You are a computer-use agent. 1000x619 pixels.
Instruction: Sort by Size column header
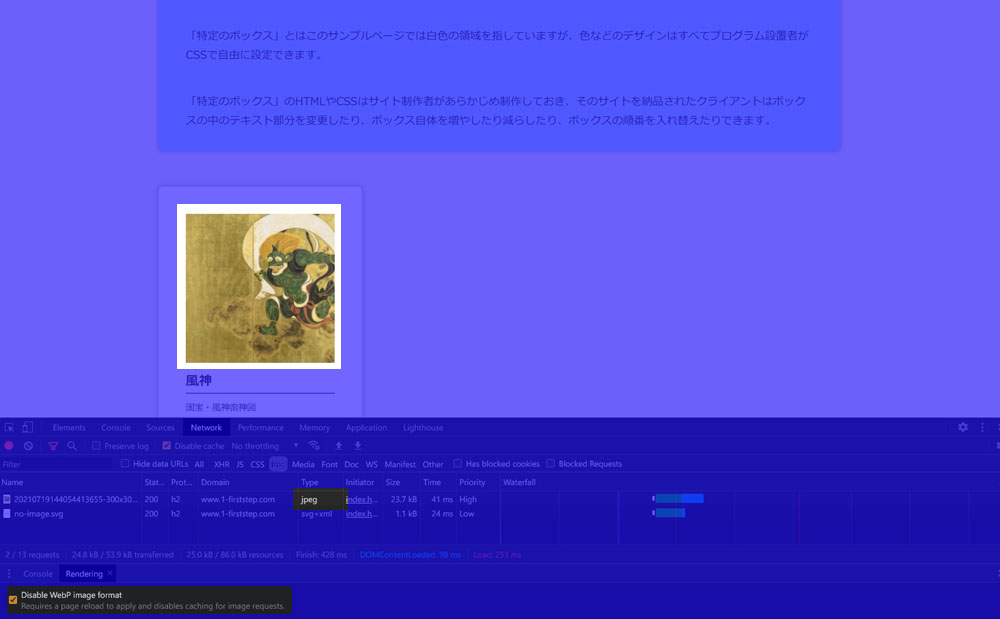point(401,483)
